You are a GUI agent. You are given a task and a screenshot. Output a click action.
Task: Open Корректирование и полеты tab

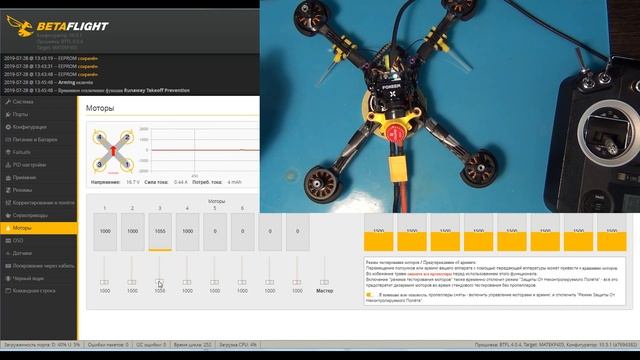39,203
